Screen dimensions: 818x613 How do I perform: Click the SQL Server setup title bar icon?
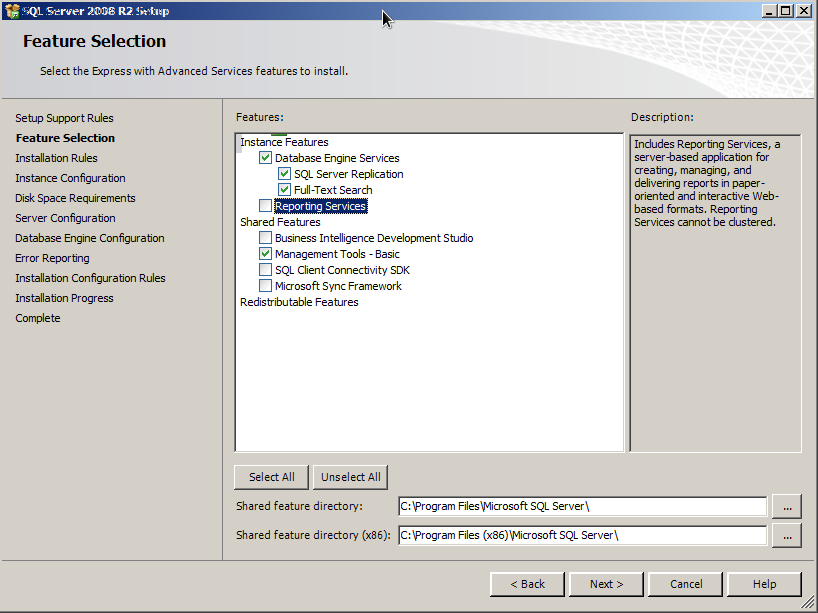pyautogui.click(x=12, y=11)
